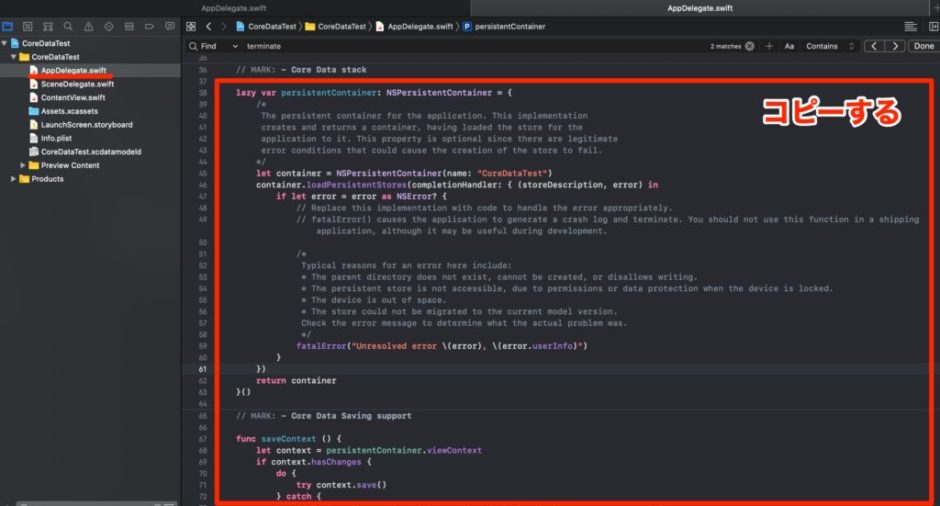
Task: Open the Find navigator magnifier icon
Action: pyautogui.click(x=68, y=26)
